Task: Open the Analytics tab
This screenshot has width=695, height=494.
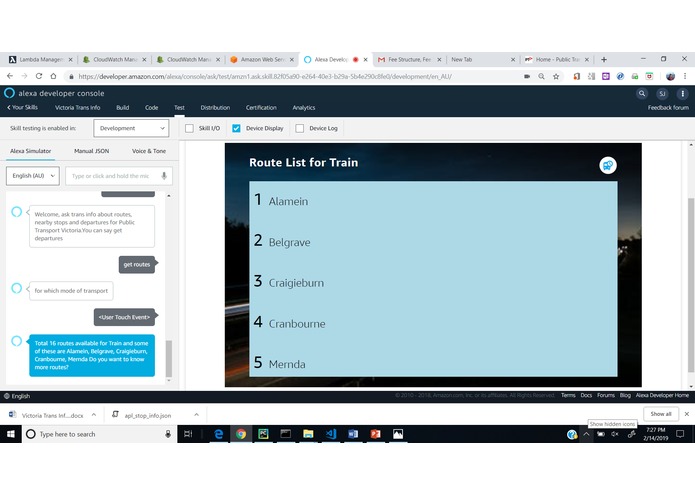Action: coord(304,107)
